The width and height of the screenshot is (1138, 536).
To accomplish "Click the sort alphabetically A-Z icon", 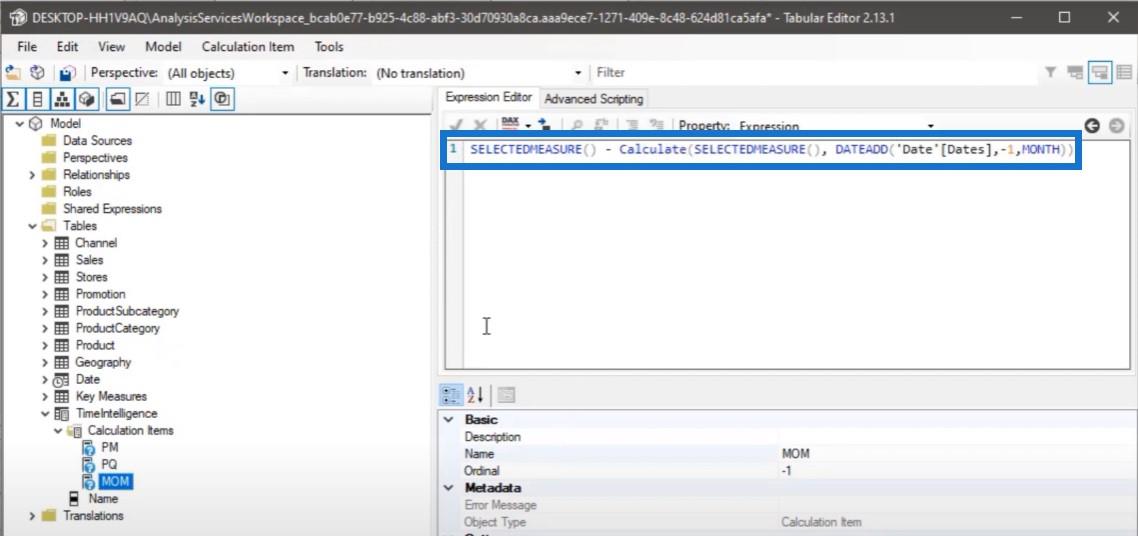I will 197,99.
